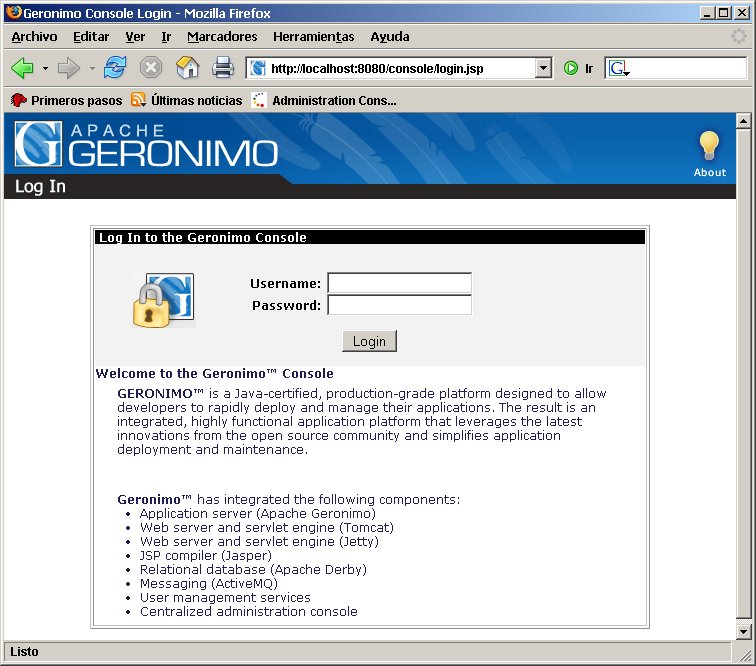Click the Firefox icon in title bar
Screen dimensions: 756x666
coord(14,12)
